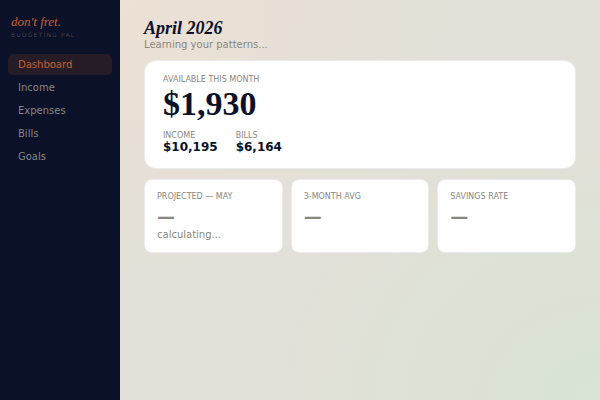Click the Available This Month label
This screenshot has height=400, width=600.
point(211,79)
